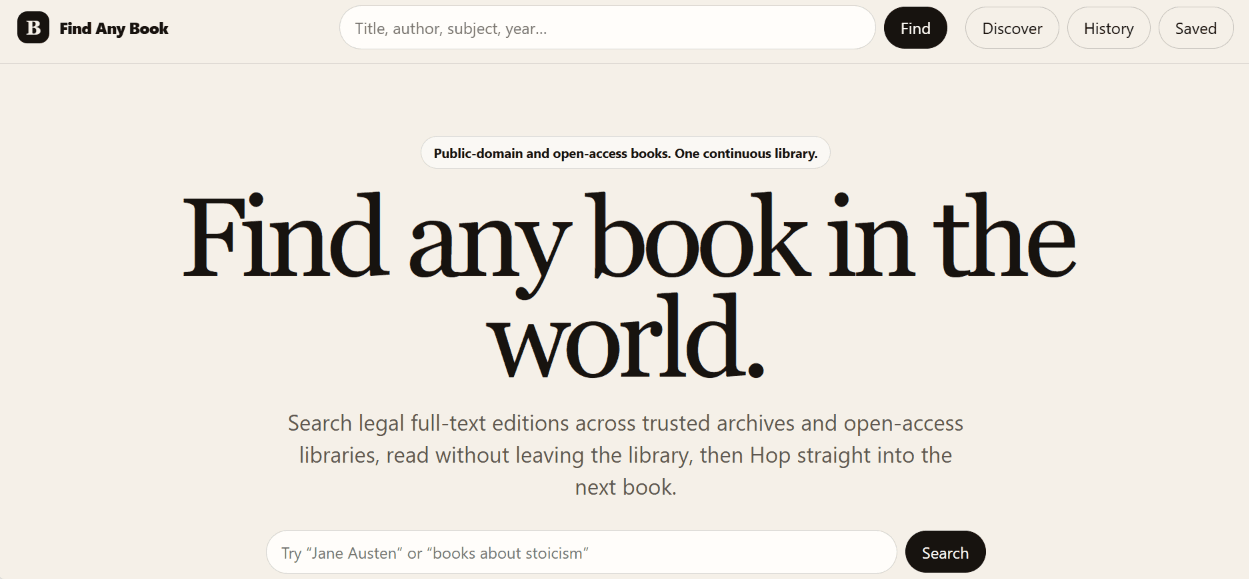Focus the Try "Jane Austen" search box
Image resolution: width=1249 pixels, height=579 pixels.
point(581,552)
